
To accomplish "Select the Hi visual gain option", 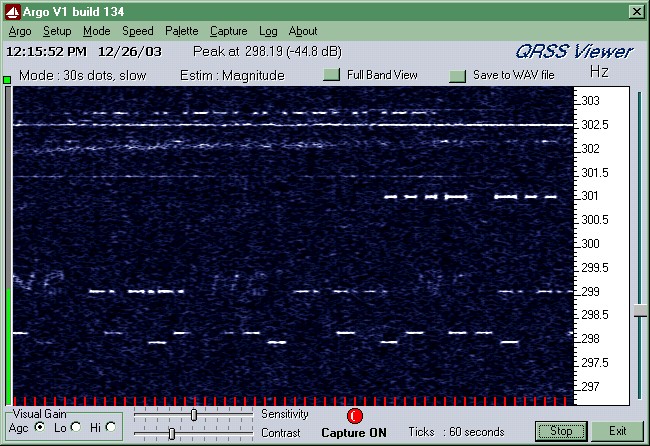I will point(110,427).
